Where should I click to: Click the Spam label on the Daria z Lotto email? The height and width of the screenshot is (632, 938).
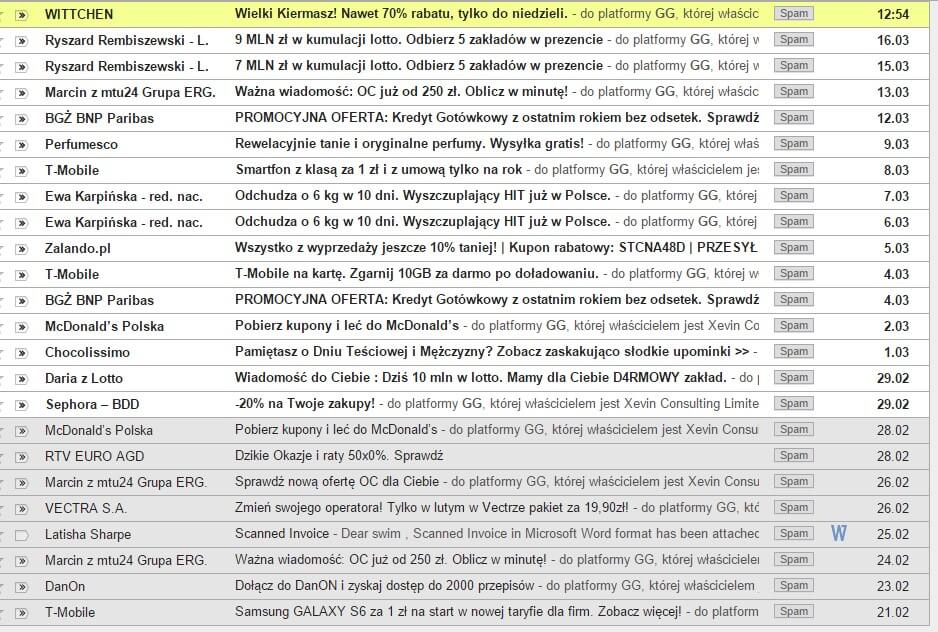pos(794,377)
